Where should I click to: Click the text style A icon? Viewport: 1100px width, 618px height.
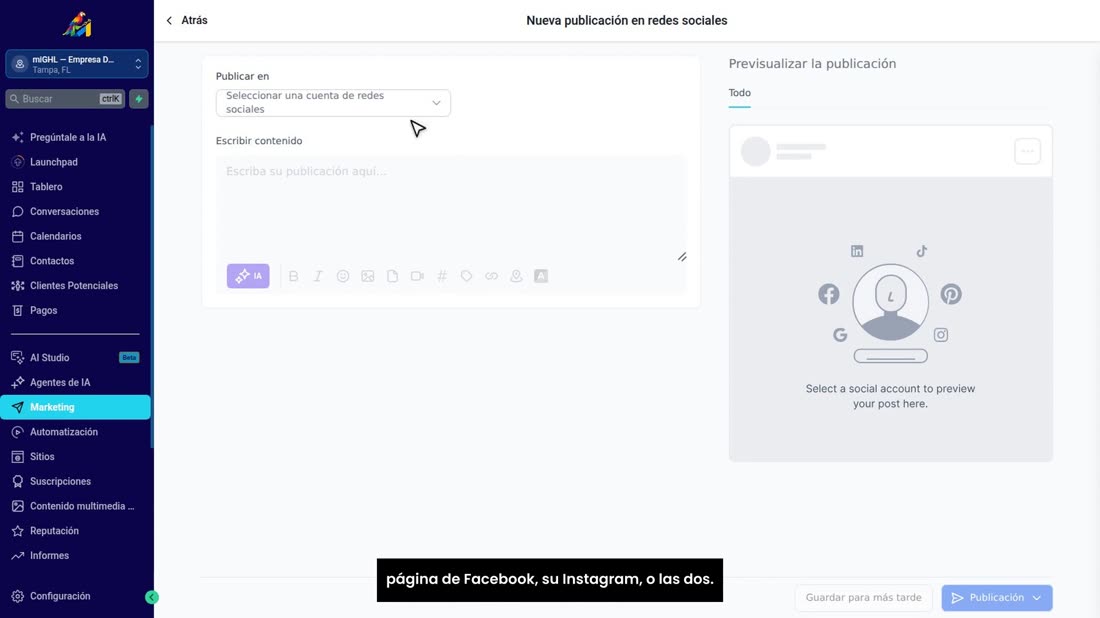(541, 276)
